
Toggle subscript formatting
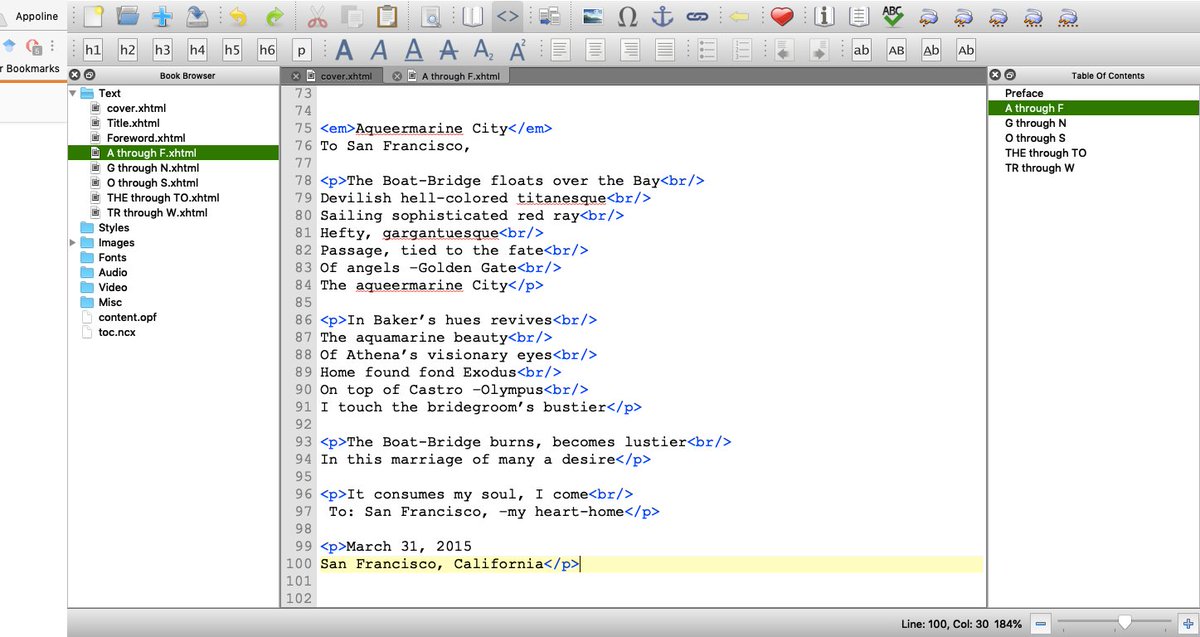(x=483, y=50)
